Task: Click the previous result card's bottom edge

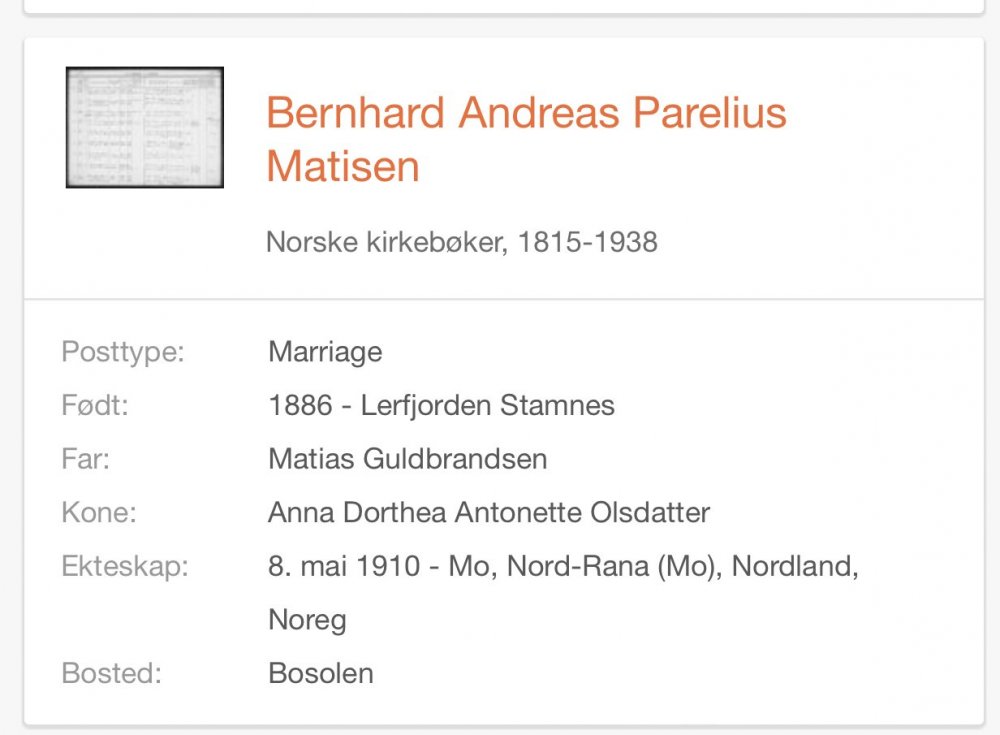Action: click(x=504, y=11)
